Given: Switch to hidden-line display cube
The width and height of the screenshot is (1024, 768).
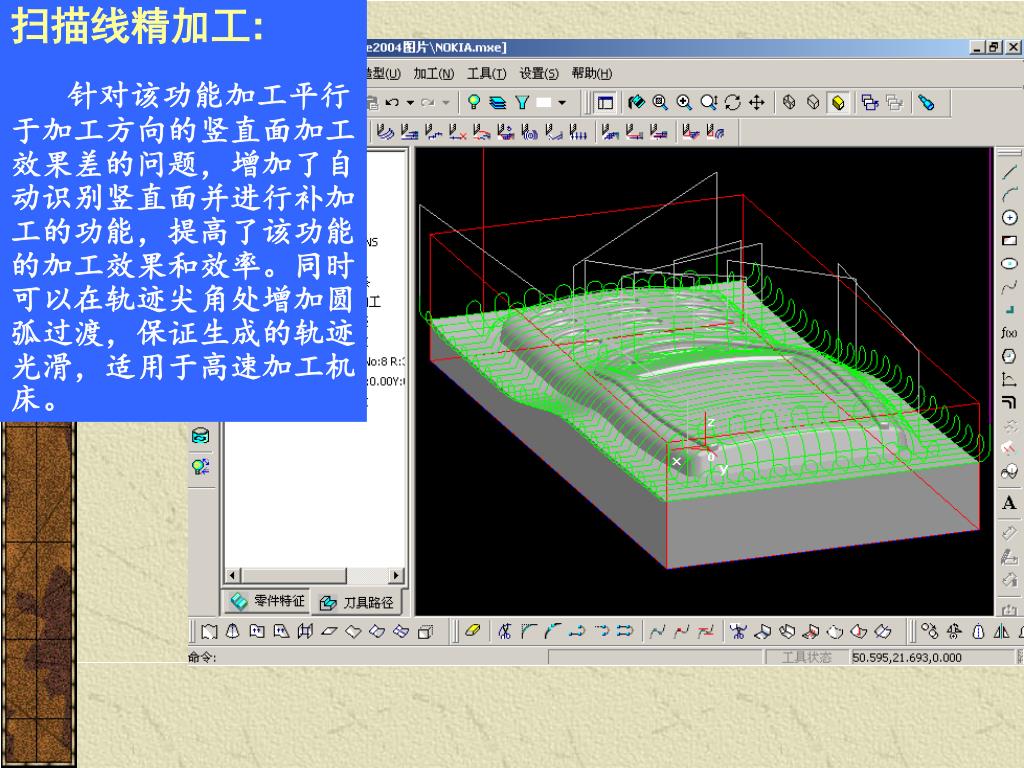Looking at the screenshot, I should [x=814, y=103].
